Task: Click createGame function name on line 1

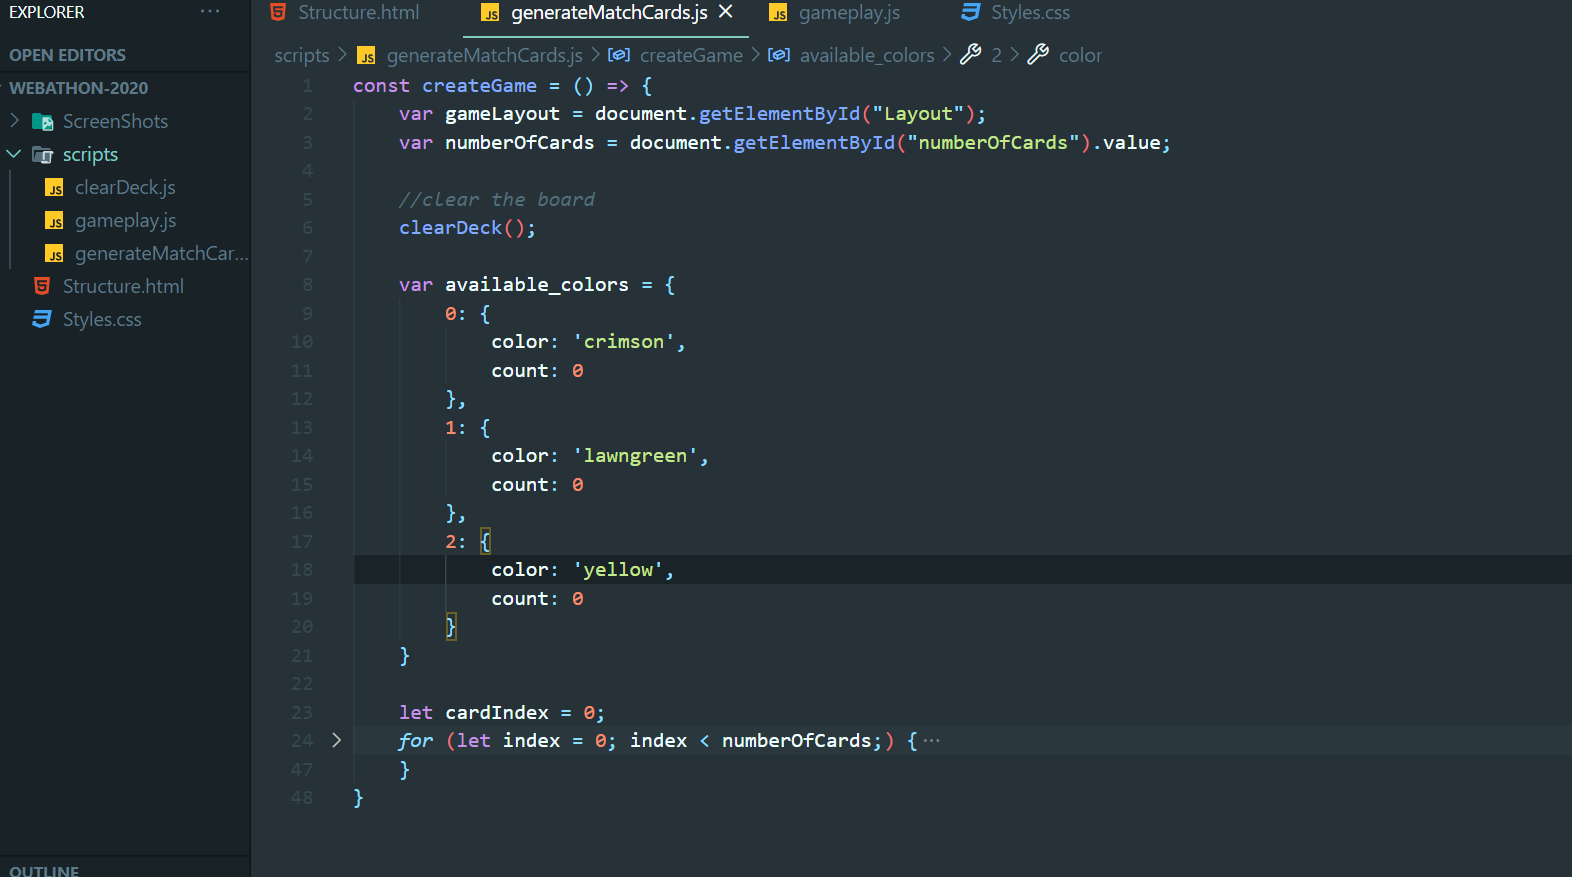Action: (x=479, y=86)
